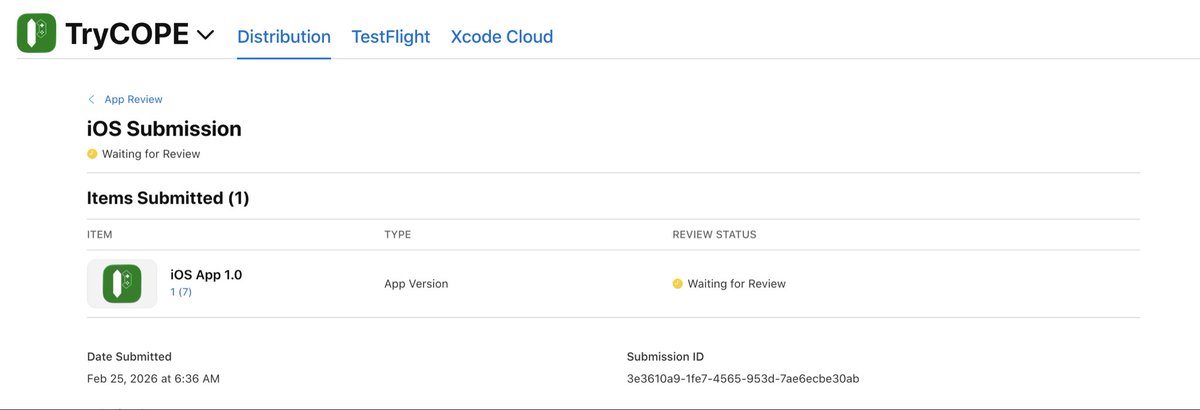Click the App Version type cell

point(416,284)
